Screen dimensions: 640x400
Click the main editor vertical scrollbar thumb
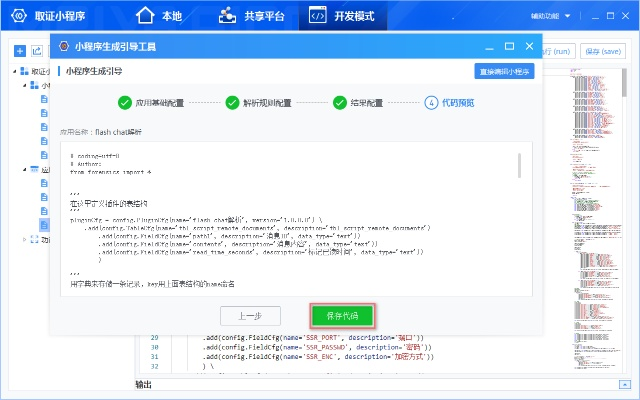[x=624, y=82]
